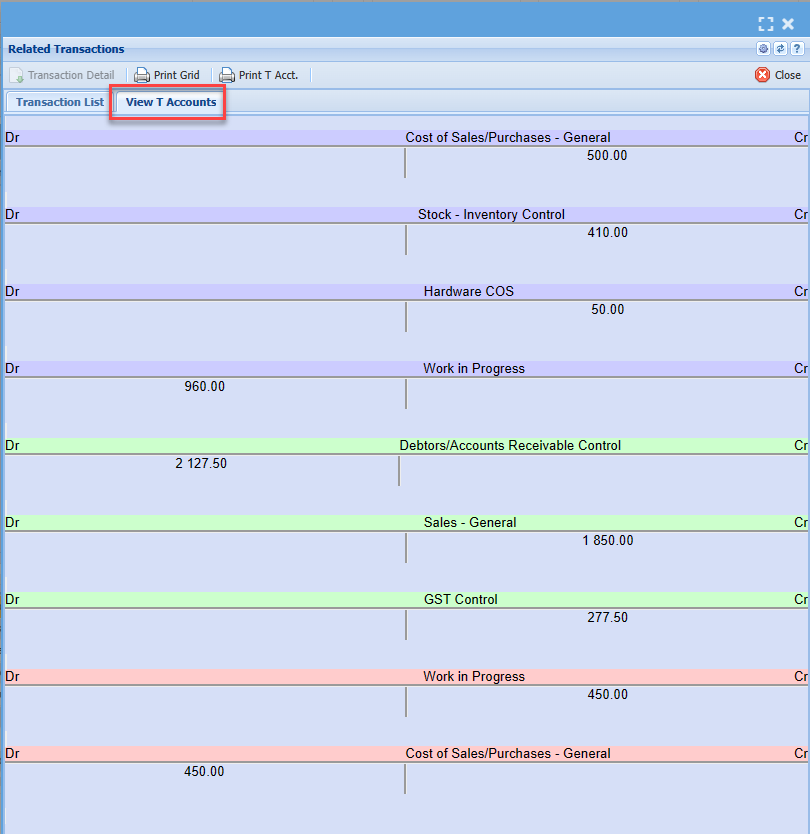Click the fullscreen expand icon in title bar
This screenshot has width=810, height=834.
766,24
